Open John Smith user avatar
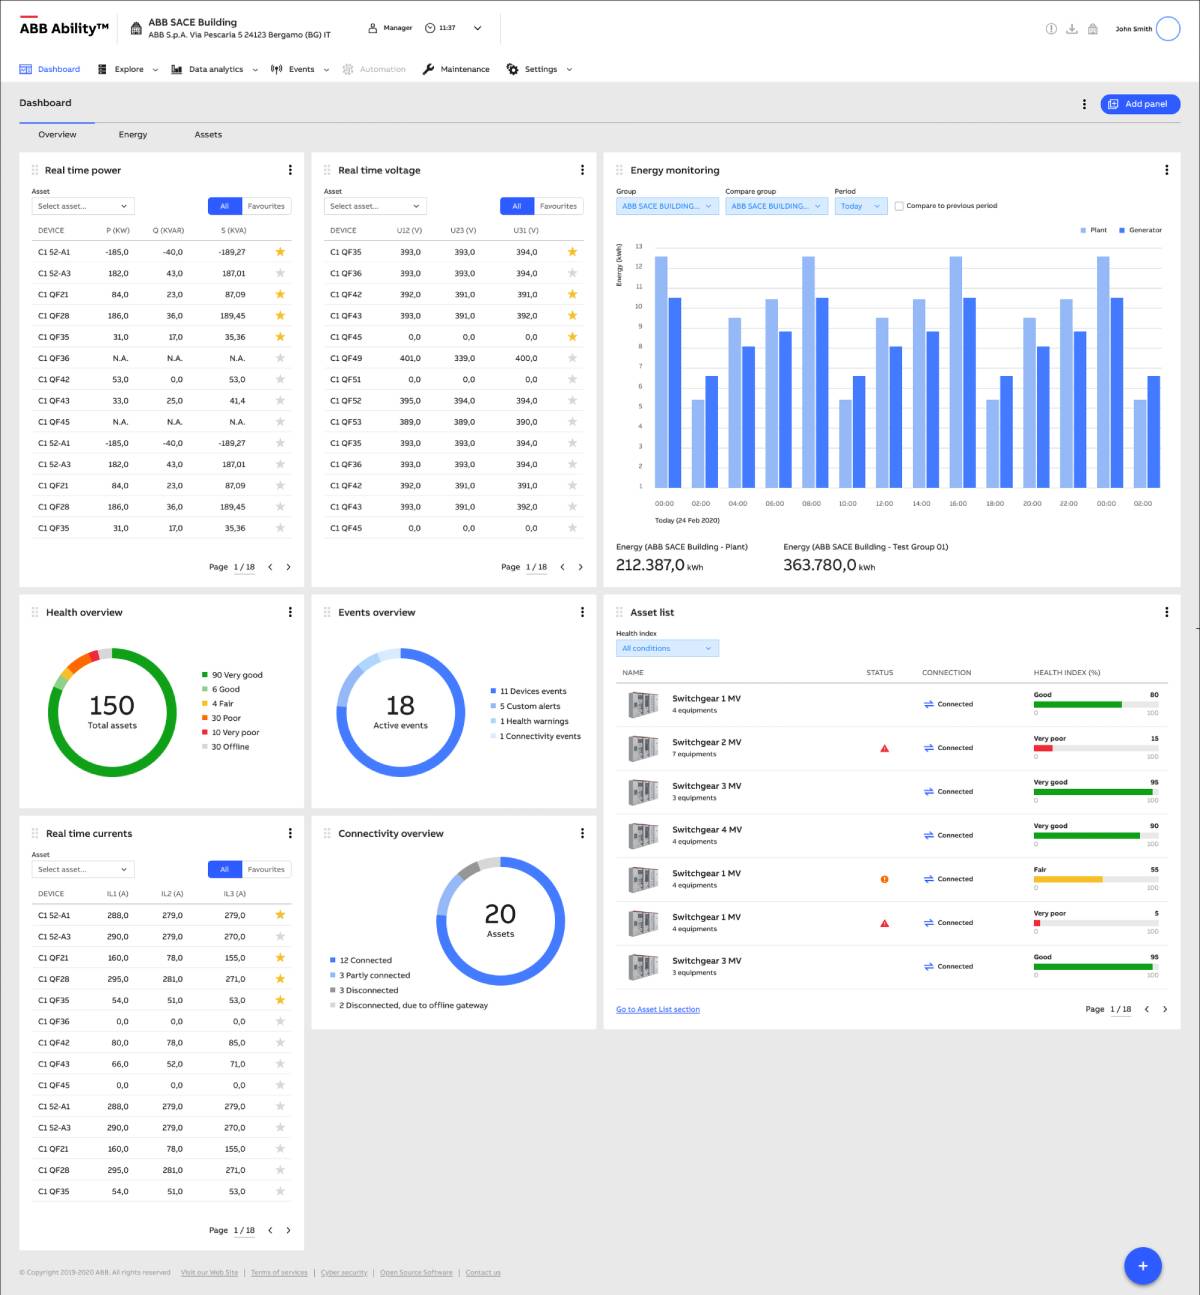The width and height of the screenshot is (1200, 1295). point(1167,29)
